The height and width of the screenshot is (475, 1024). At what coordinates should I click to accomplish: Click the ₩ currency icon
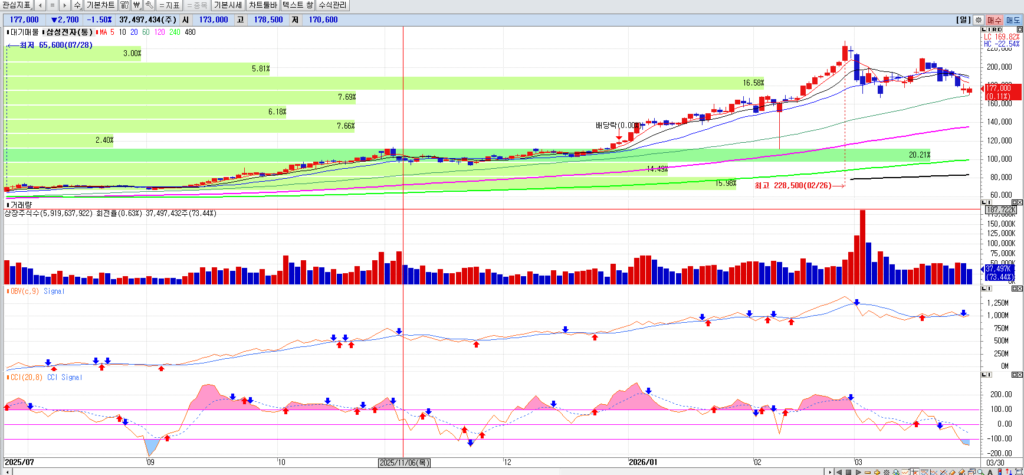(x=137, y=5)
